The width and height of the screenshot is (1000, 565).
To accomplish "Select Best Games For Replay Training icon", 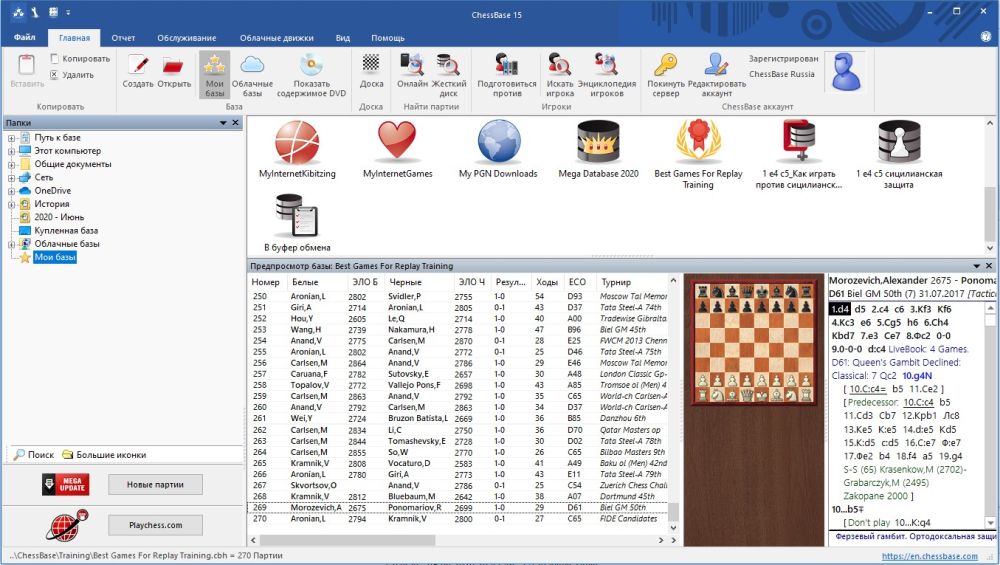I will tap(698, 142).
